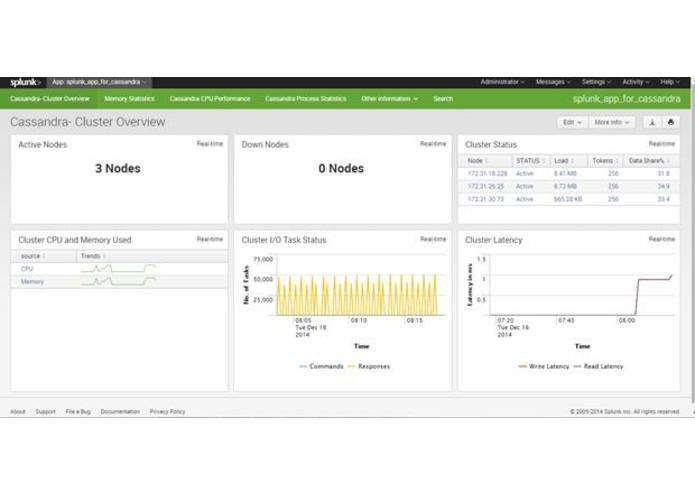
Task: Click the load value 8.41 MB
Action: pos(565,174)
